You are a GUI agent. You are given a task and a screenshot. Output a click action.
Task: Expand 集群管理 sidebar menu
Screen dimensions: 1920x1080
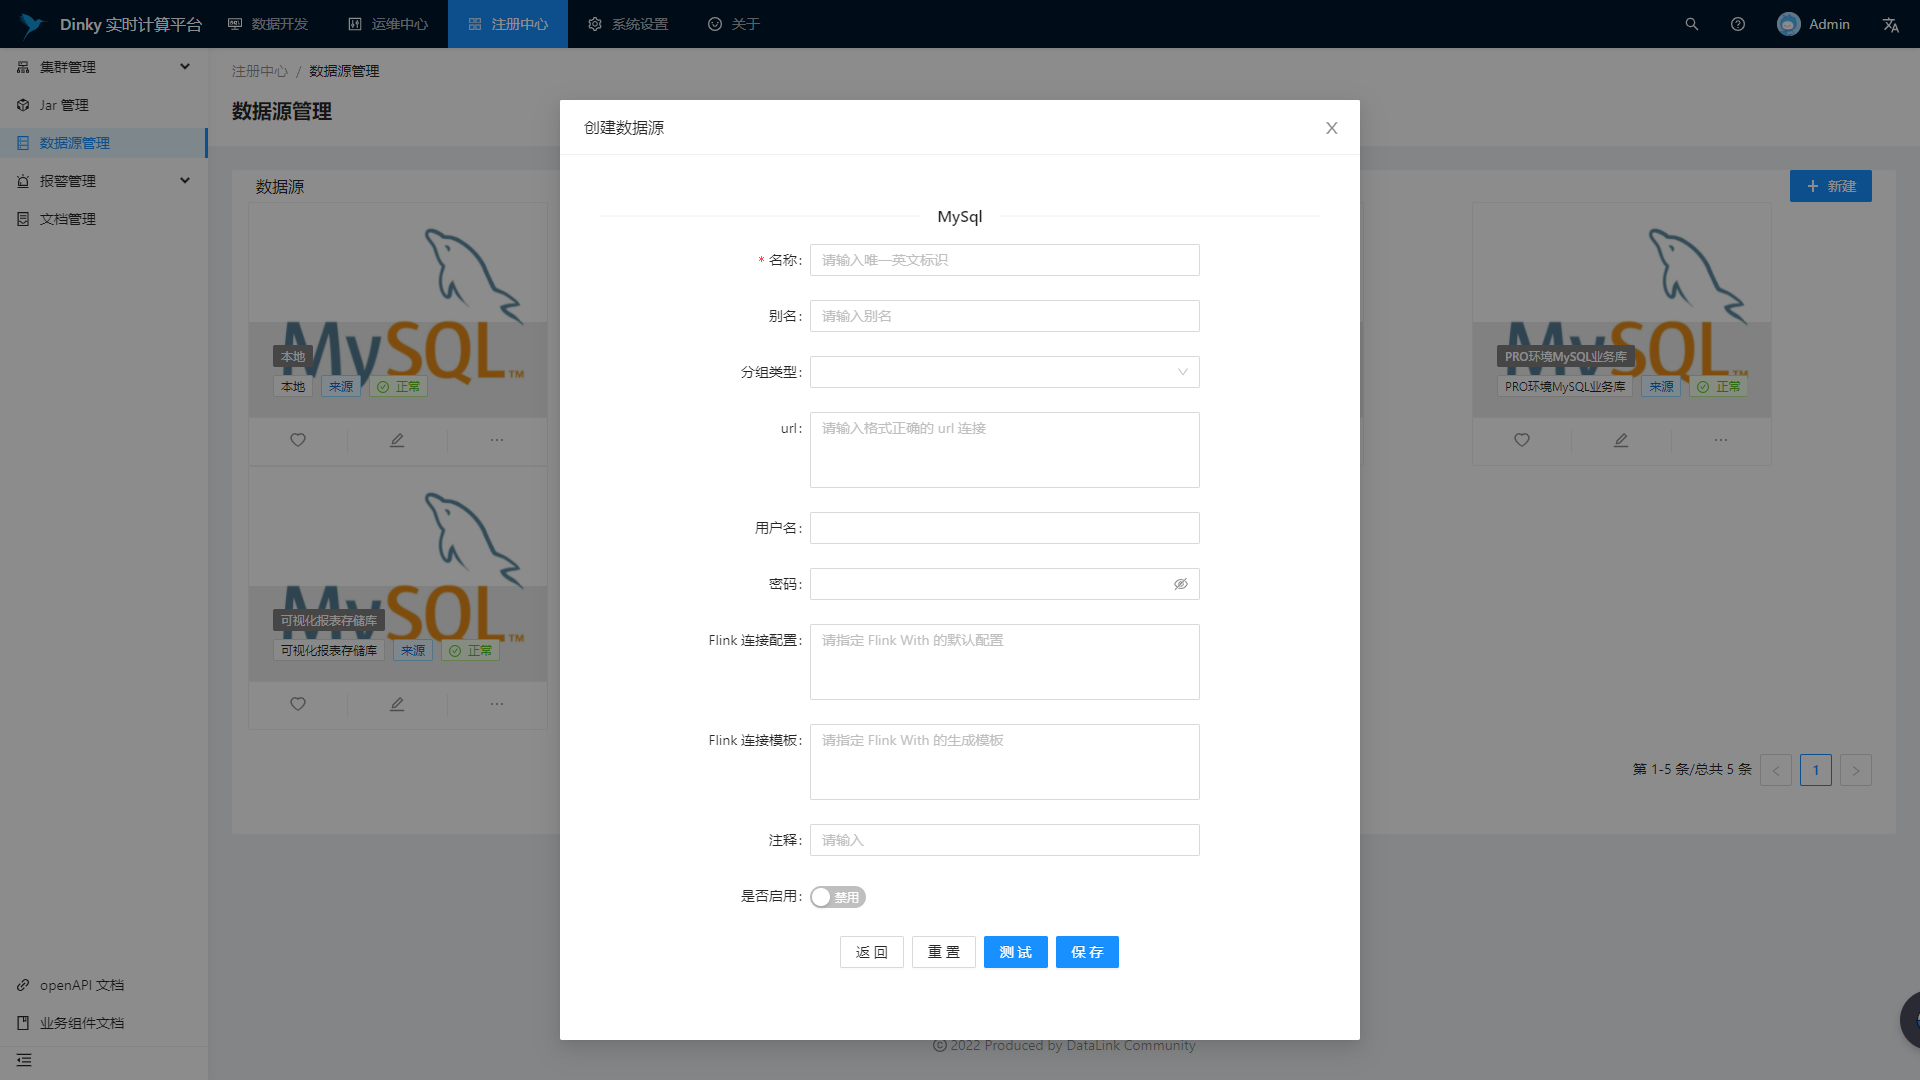click(104, 67)
